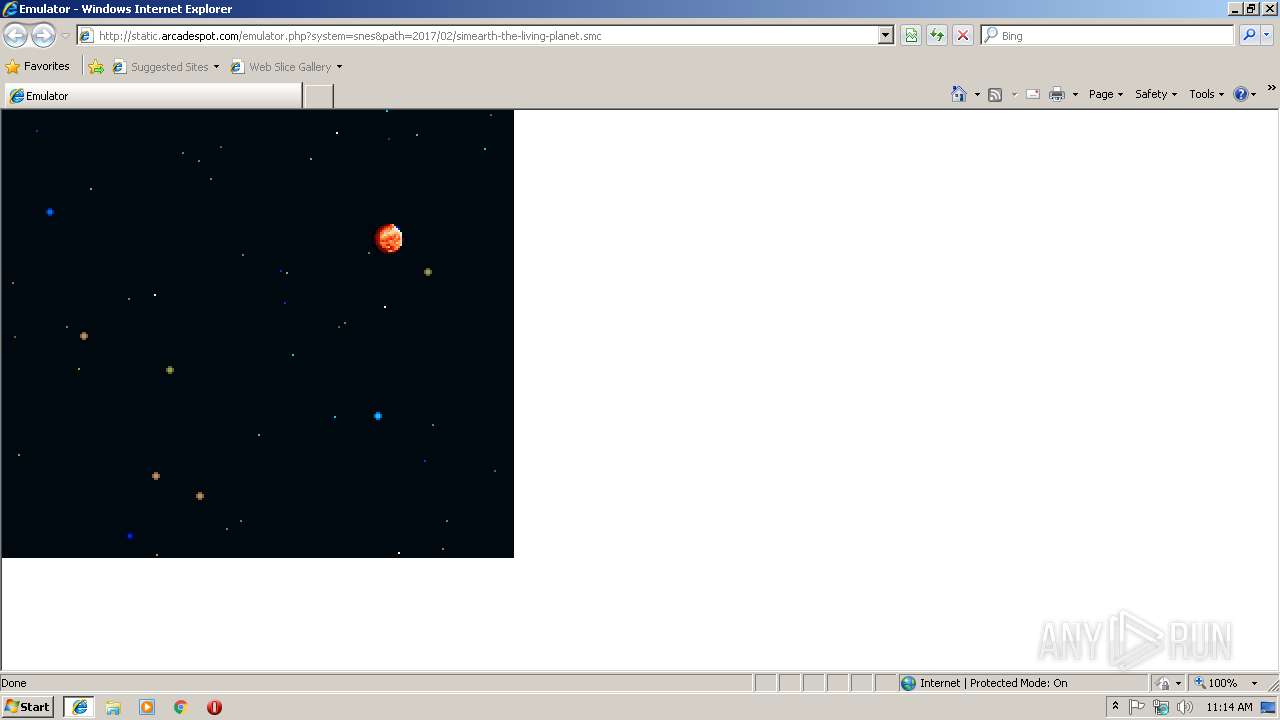
Task: Expand the Home button dropdown arrow
Action: point(977,94)
